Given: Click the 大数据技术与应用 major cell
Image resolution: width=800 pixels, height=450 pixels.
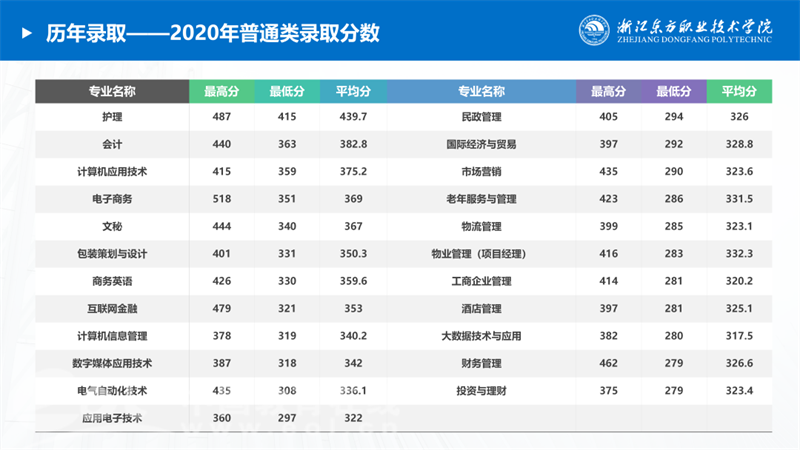Looking at the screenshot, I should pyautogui.click(x=482, y=336).
